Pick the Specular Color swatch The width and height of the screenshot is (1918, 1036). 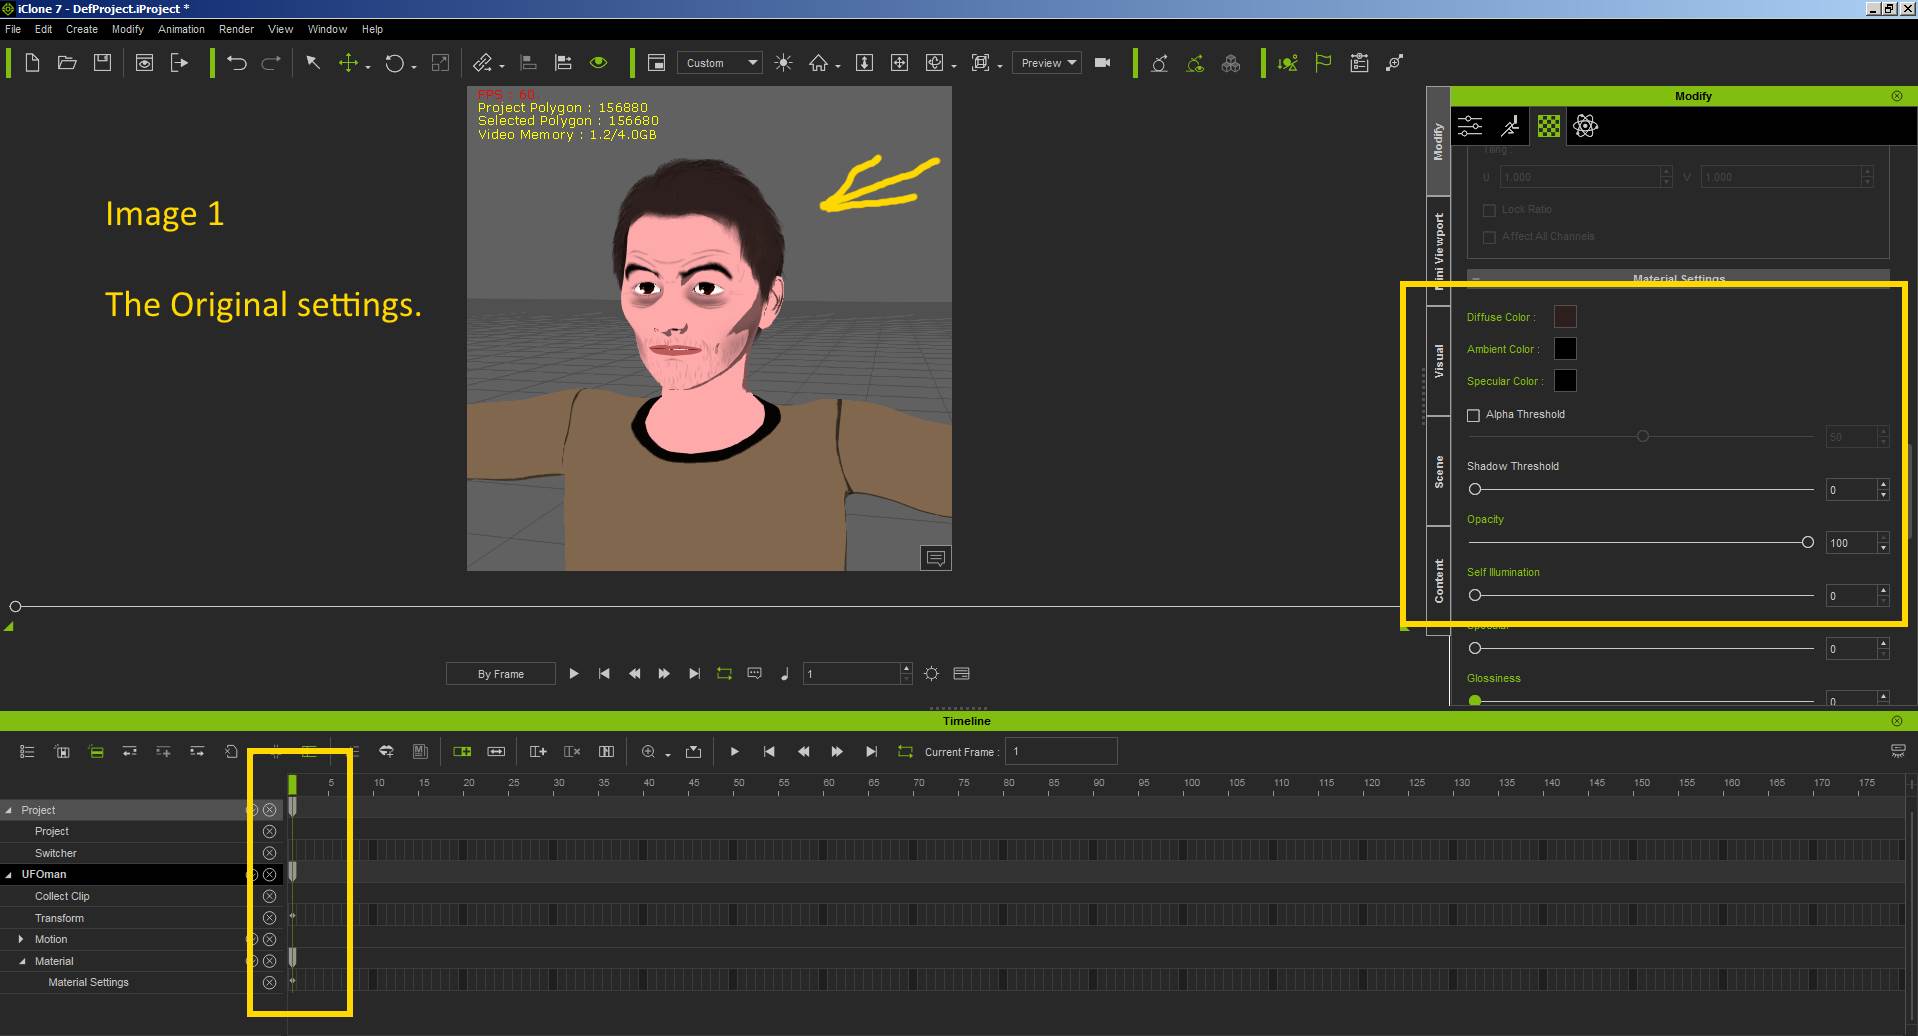pos(1565,381)
